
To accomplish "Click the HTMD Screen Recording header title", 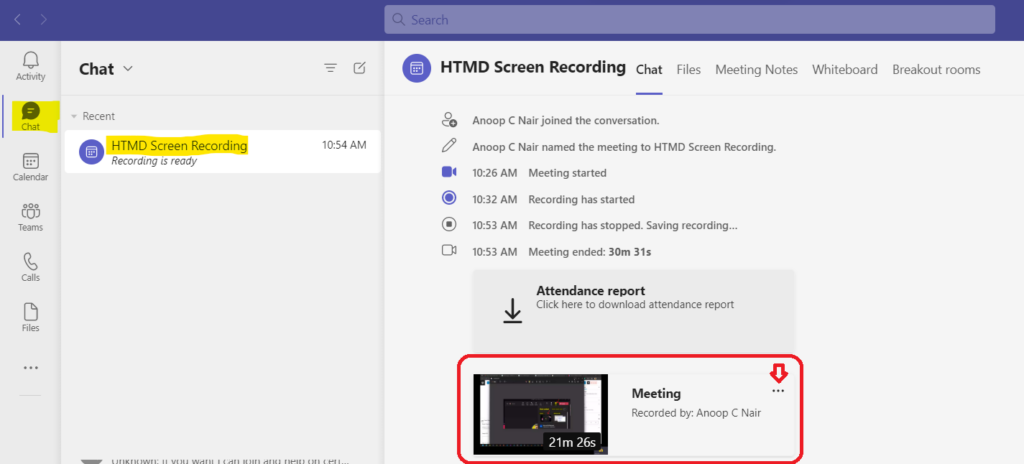I will point(533,67).
